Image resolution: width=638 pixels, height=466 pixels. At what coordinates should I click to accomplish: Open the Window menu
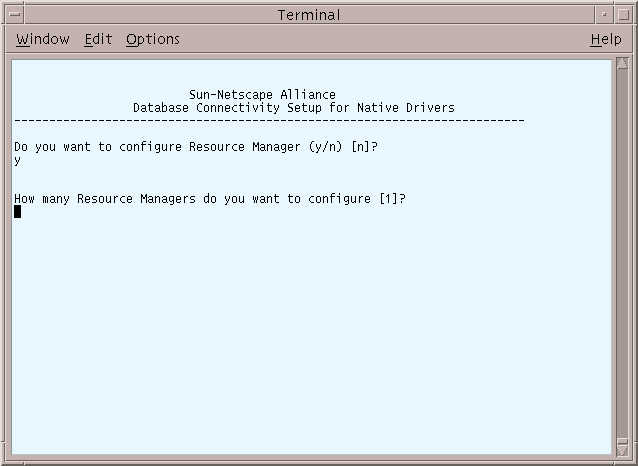point(43,39)
